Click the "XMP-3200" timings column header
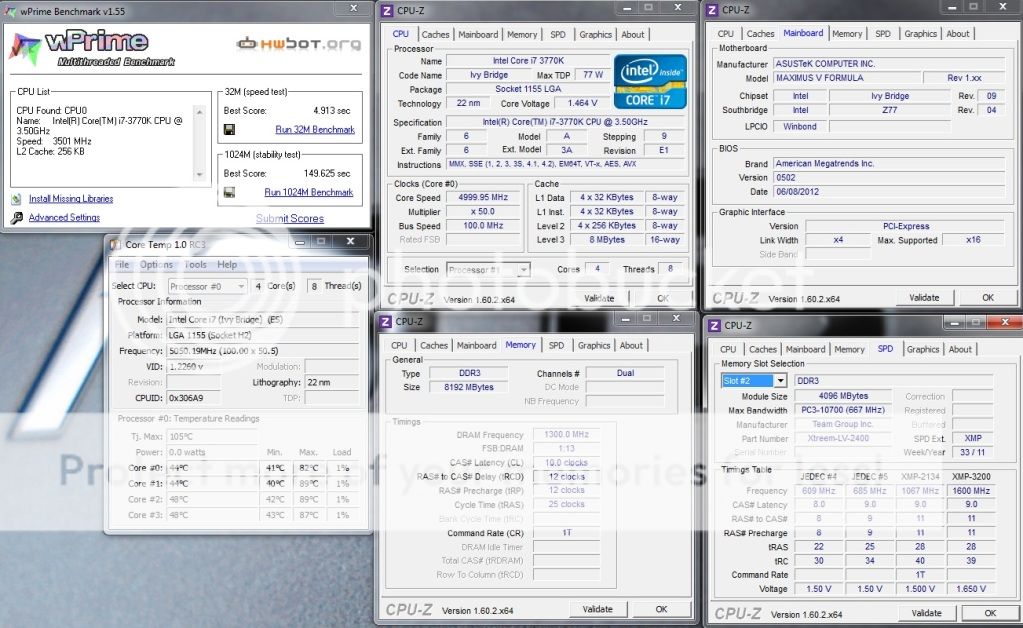1023x628 pixels. (971, 477)
